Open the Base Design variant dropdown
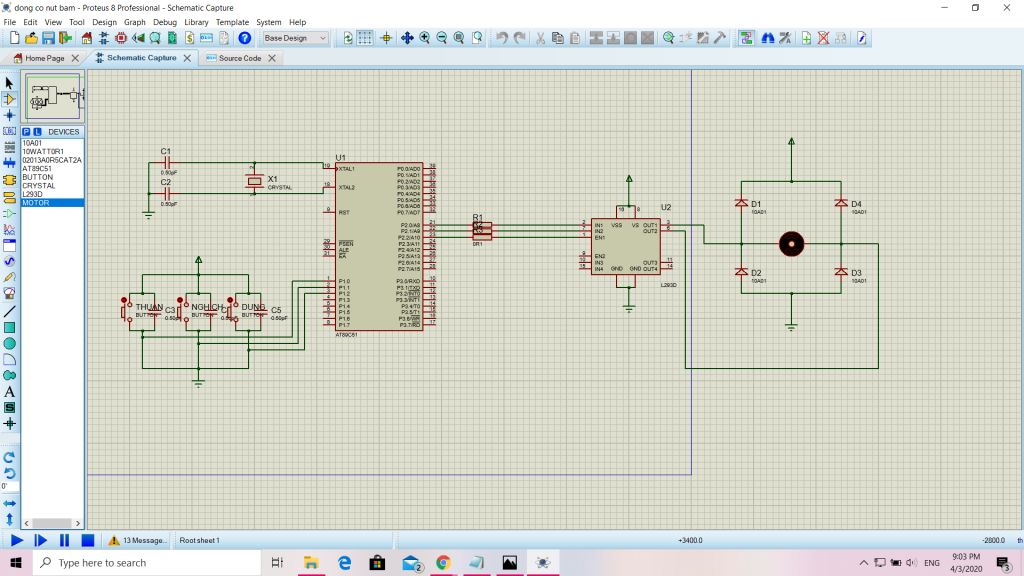This screenshot has width=1024, height=576. click(x=295, y=38)
